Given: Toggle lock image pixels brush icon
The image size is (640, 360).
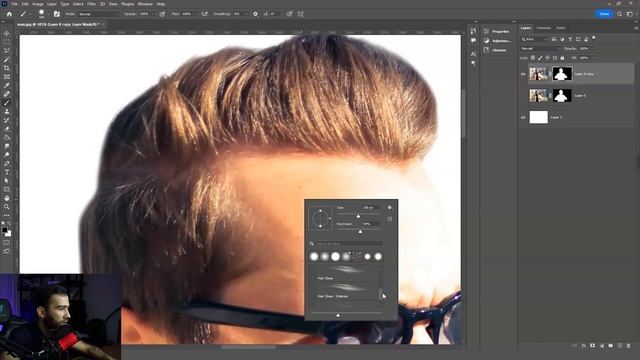Looking at the screenshot, I should point(540,58).
